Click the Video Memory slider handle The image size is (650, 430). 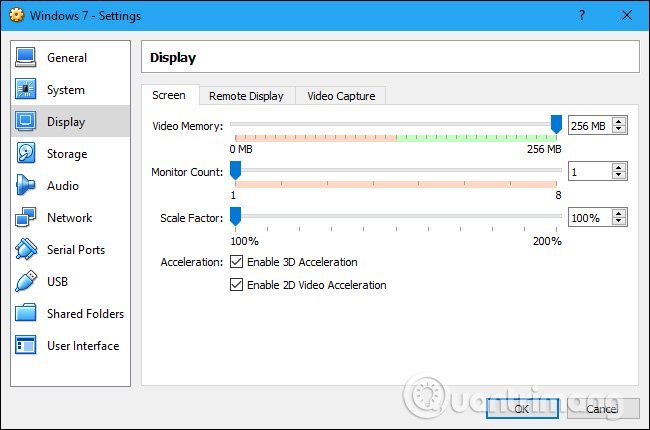(556, 124)
